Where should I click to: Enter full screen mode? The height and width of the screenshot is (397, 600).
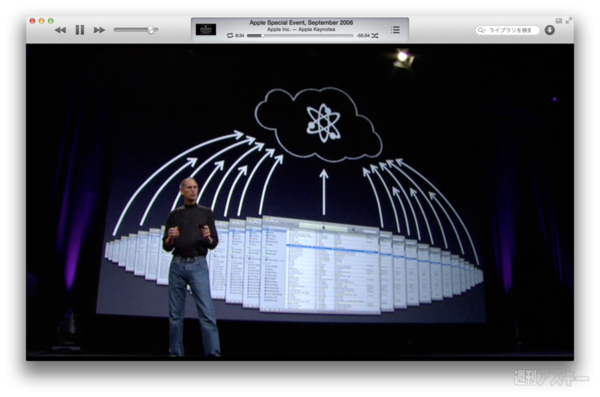point(569,20)
